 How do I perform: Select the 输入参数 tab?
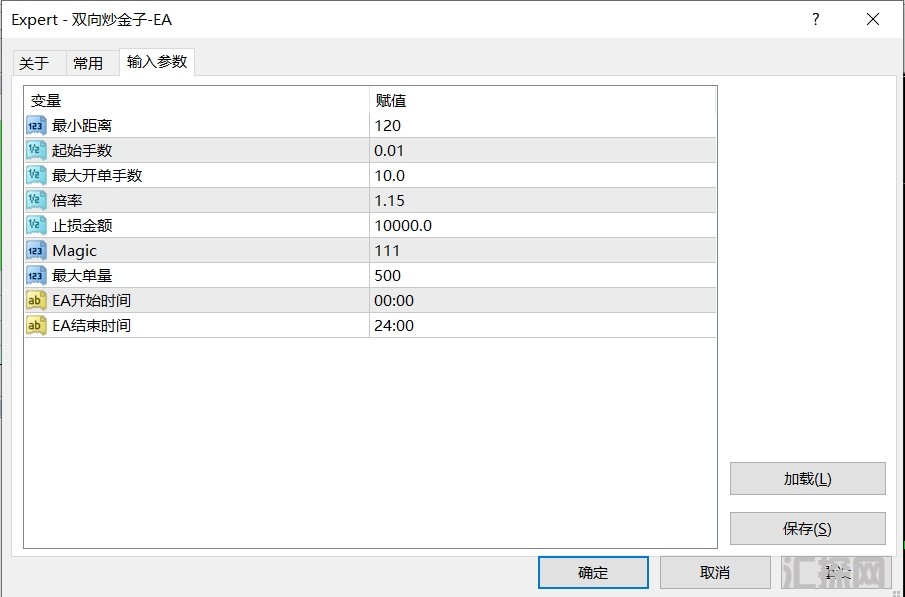[x=157, y=62]
